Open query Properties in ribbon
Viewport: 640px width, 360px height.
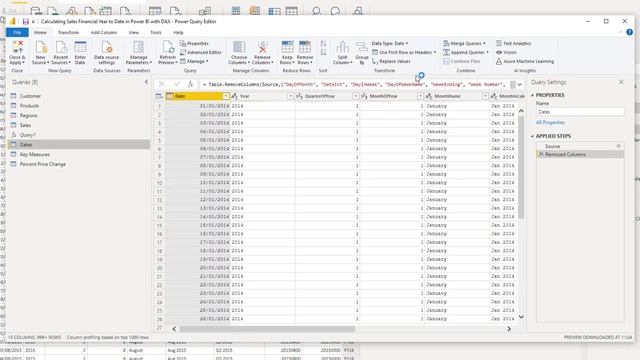194,43
